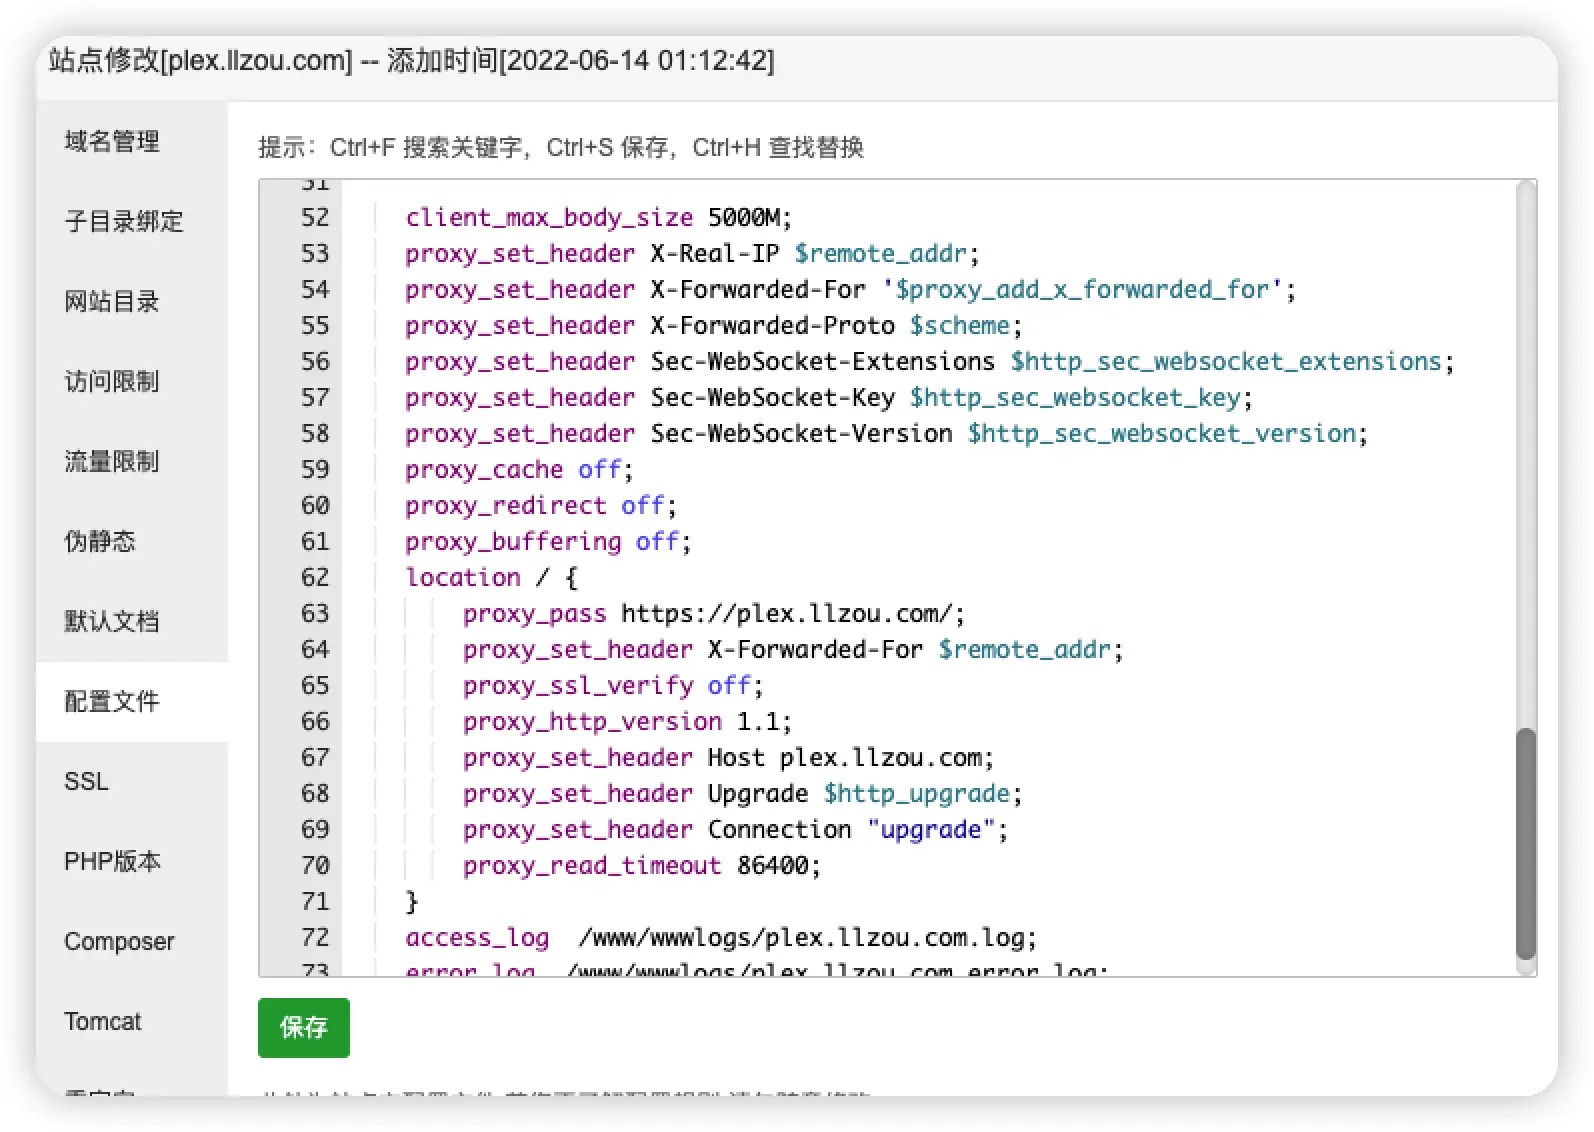The image size is (1594, 1132).
Task: Click '$proxy_add_x_forwarded_for' on line 54
Action: click(x=1081, y=289)
